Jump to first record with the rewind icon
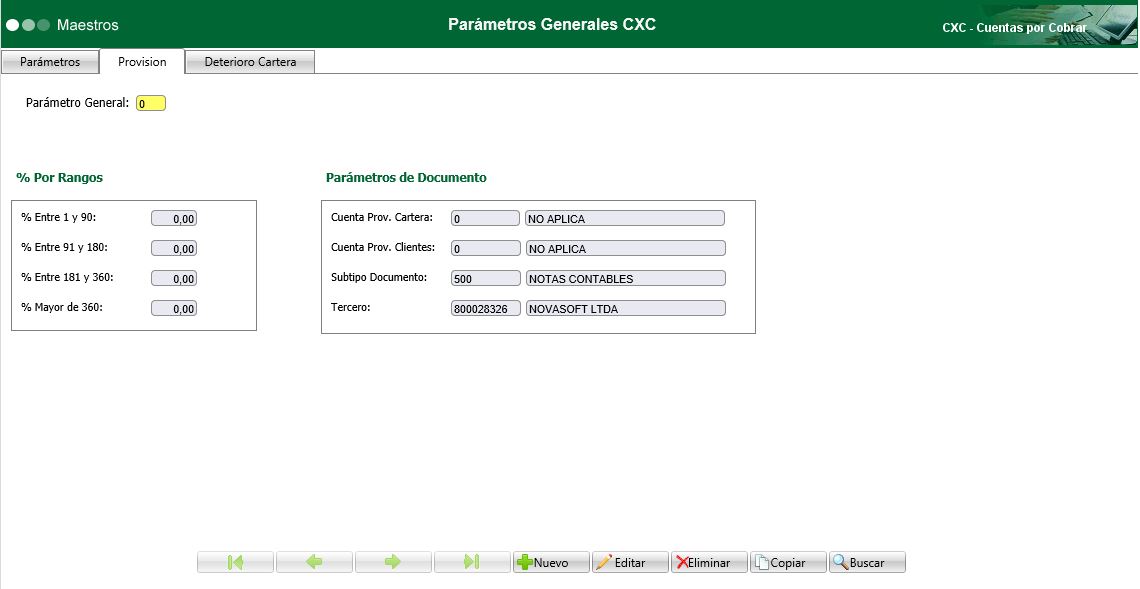Viewport: 1140px width, 589px height. (x=235, y=561)
